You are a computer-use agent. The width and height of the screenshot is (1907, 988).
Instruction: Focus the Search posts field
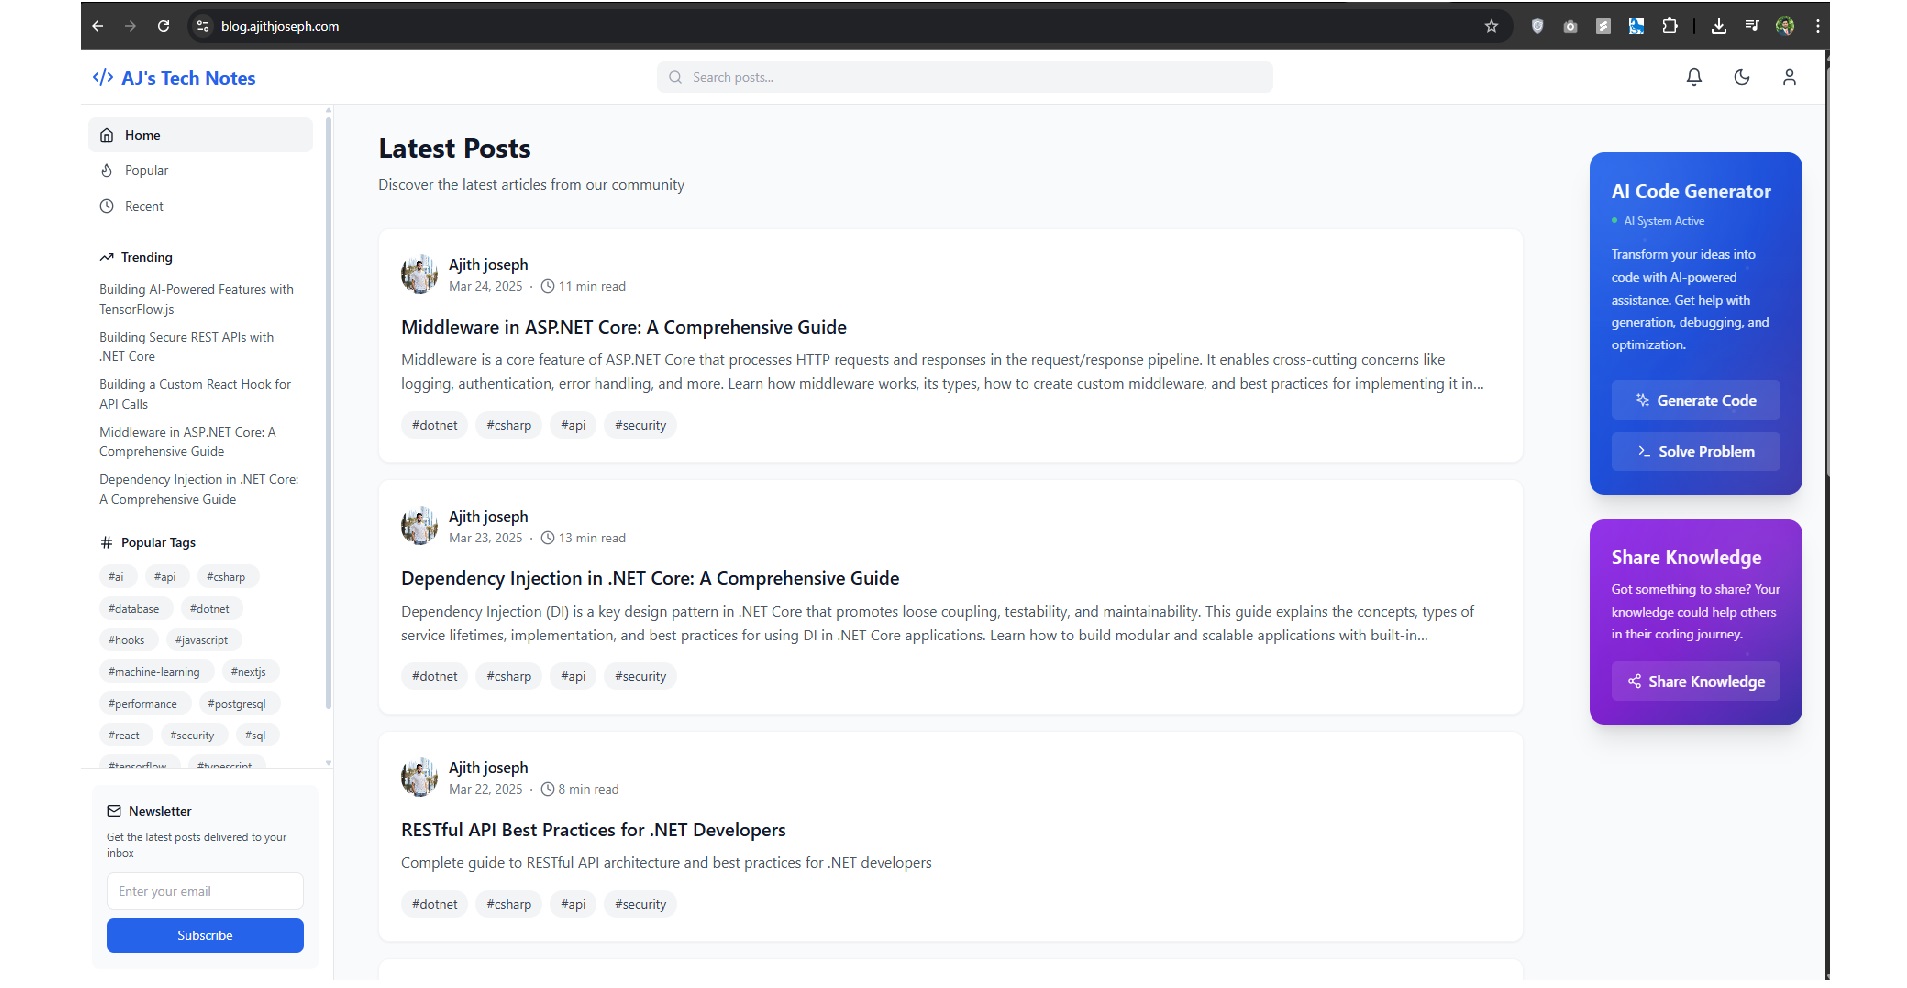[x=965, y=77]
